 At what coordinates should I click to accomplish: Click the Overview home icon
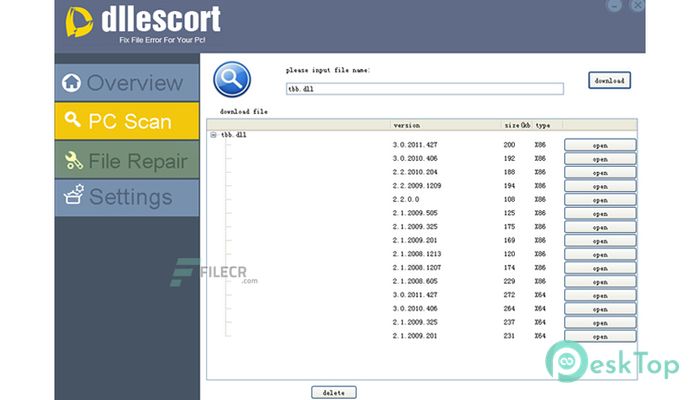coord(71,83)
